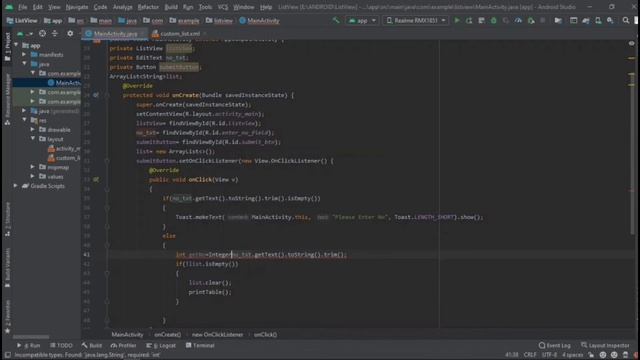Click the new OnClickListener breadcrumb
The height and width of the screenshot is (360, 640).
217,334
